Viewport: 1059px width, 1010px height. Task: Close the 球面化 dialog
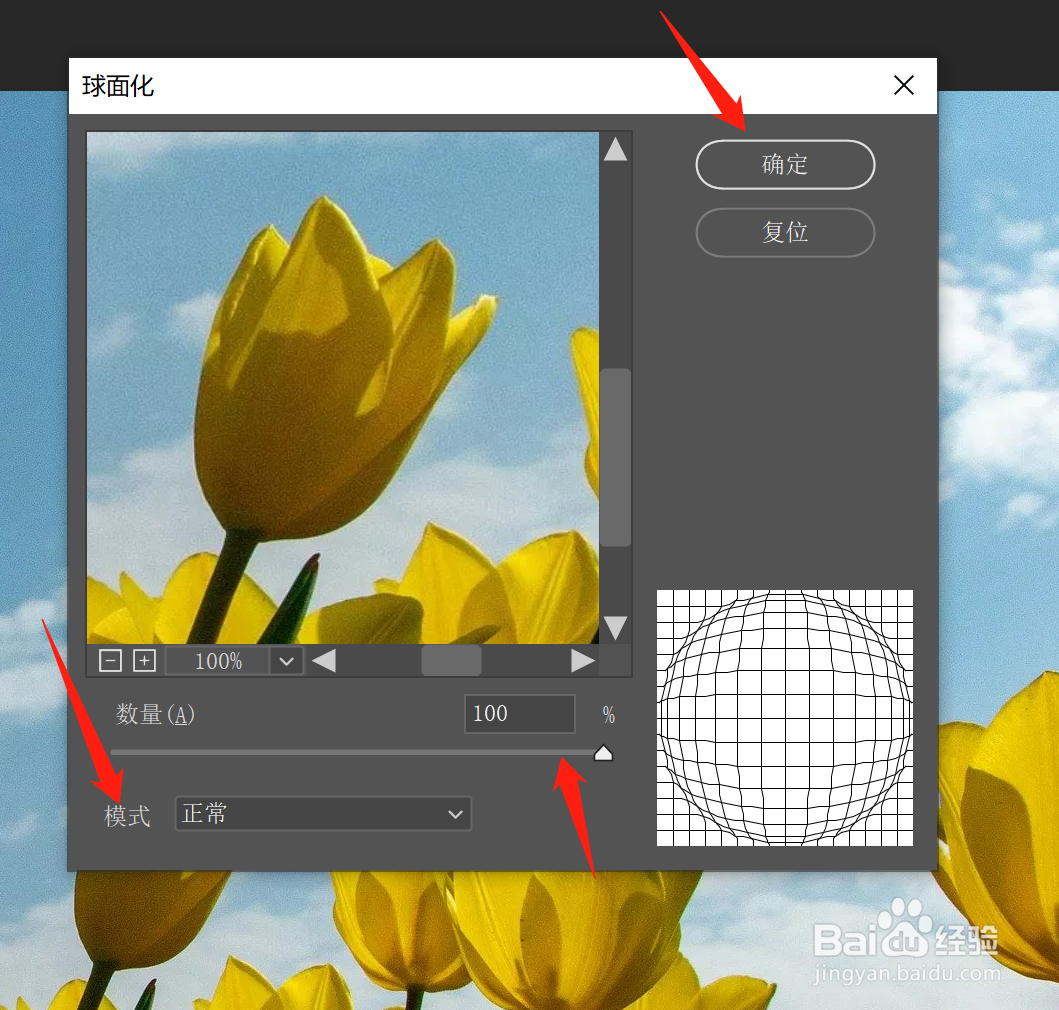click(x=904, y=85)
